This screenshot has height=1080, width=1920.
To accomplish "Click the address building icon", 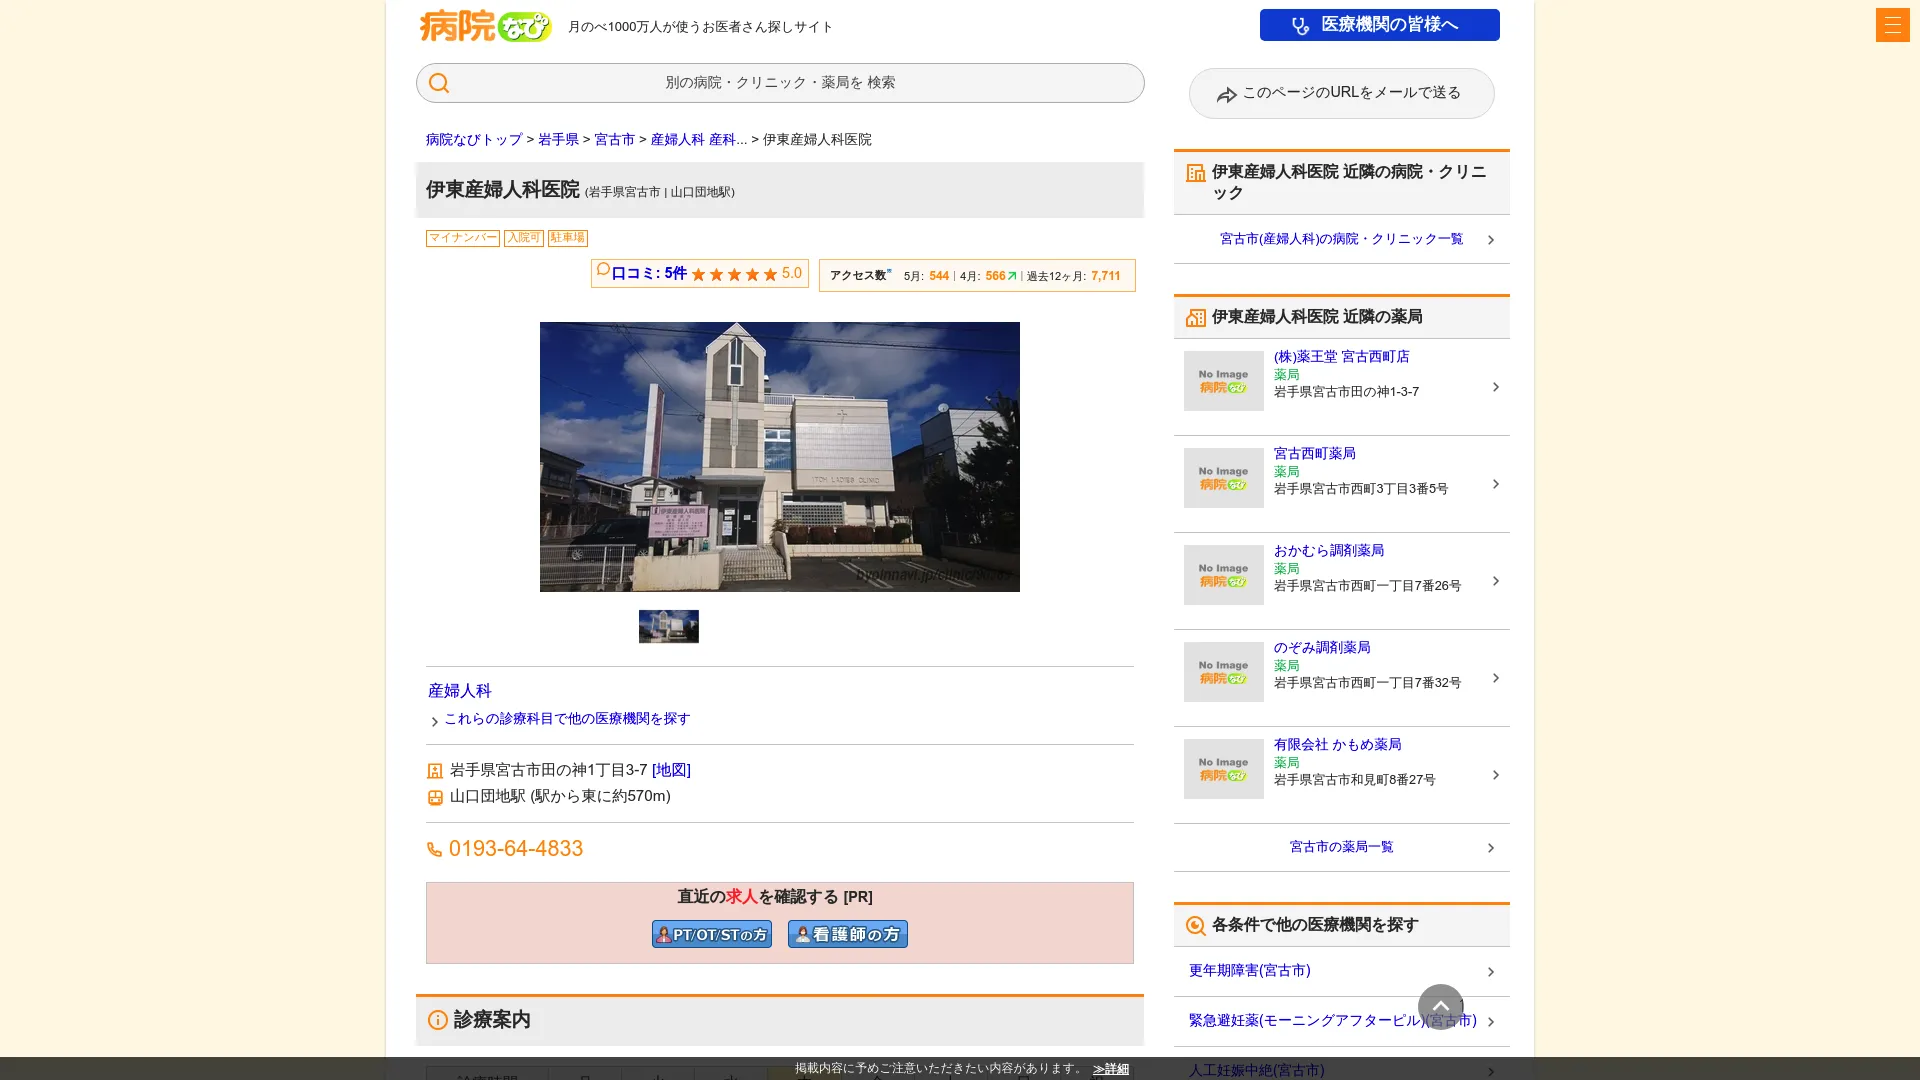I will tap(435, 771).
